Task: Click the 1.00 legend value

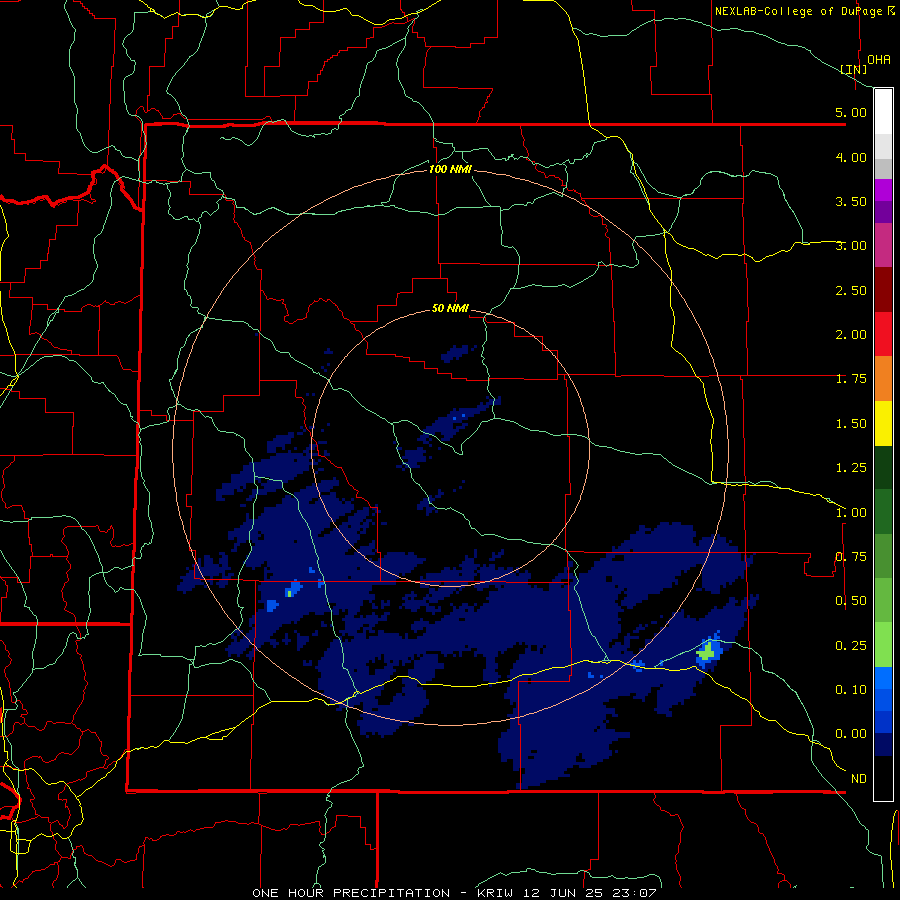Action: 851,513
